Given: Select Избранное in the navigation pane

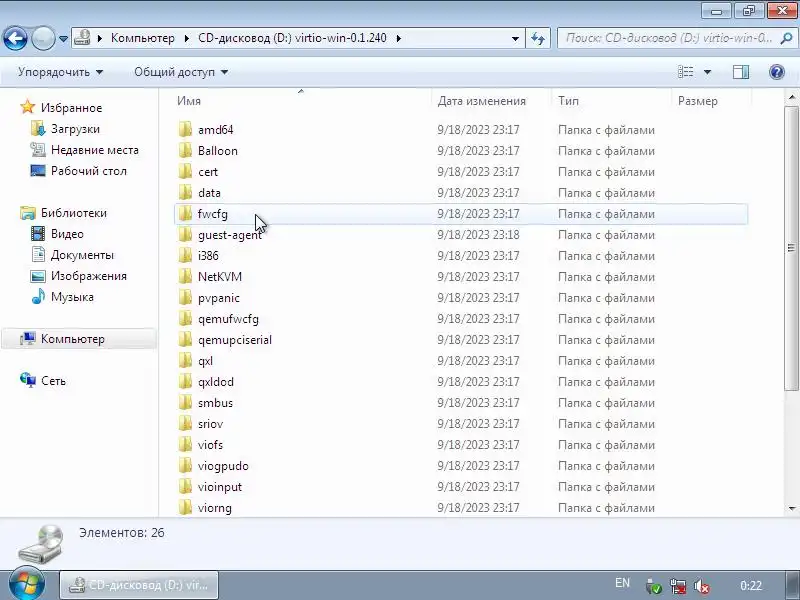Looking at the screenshot, I should pos(71,108).
